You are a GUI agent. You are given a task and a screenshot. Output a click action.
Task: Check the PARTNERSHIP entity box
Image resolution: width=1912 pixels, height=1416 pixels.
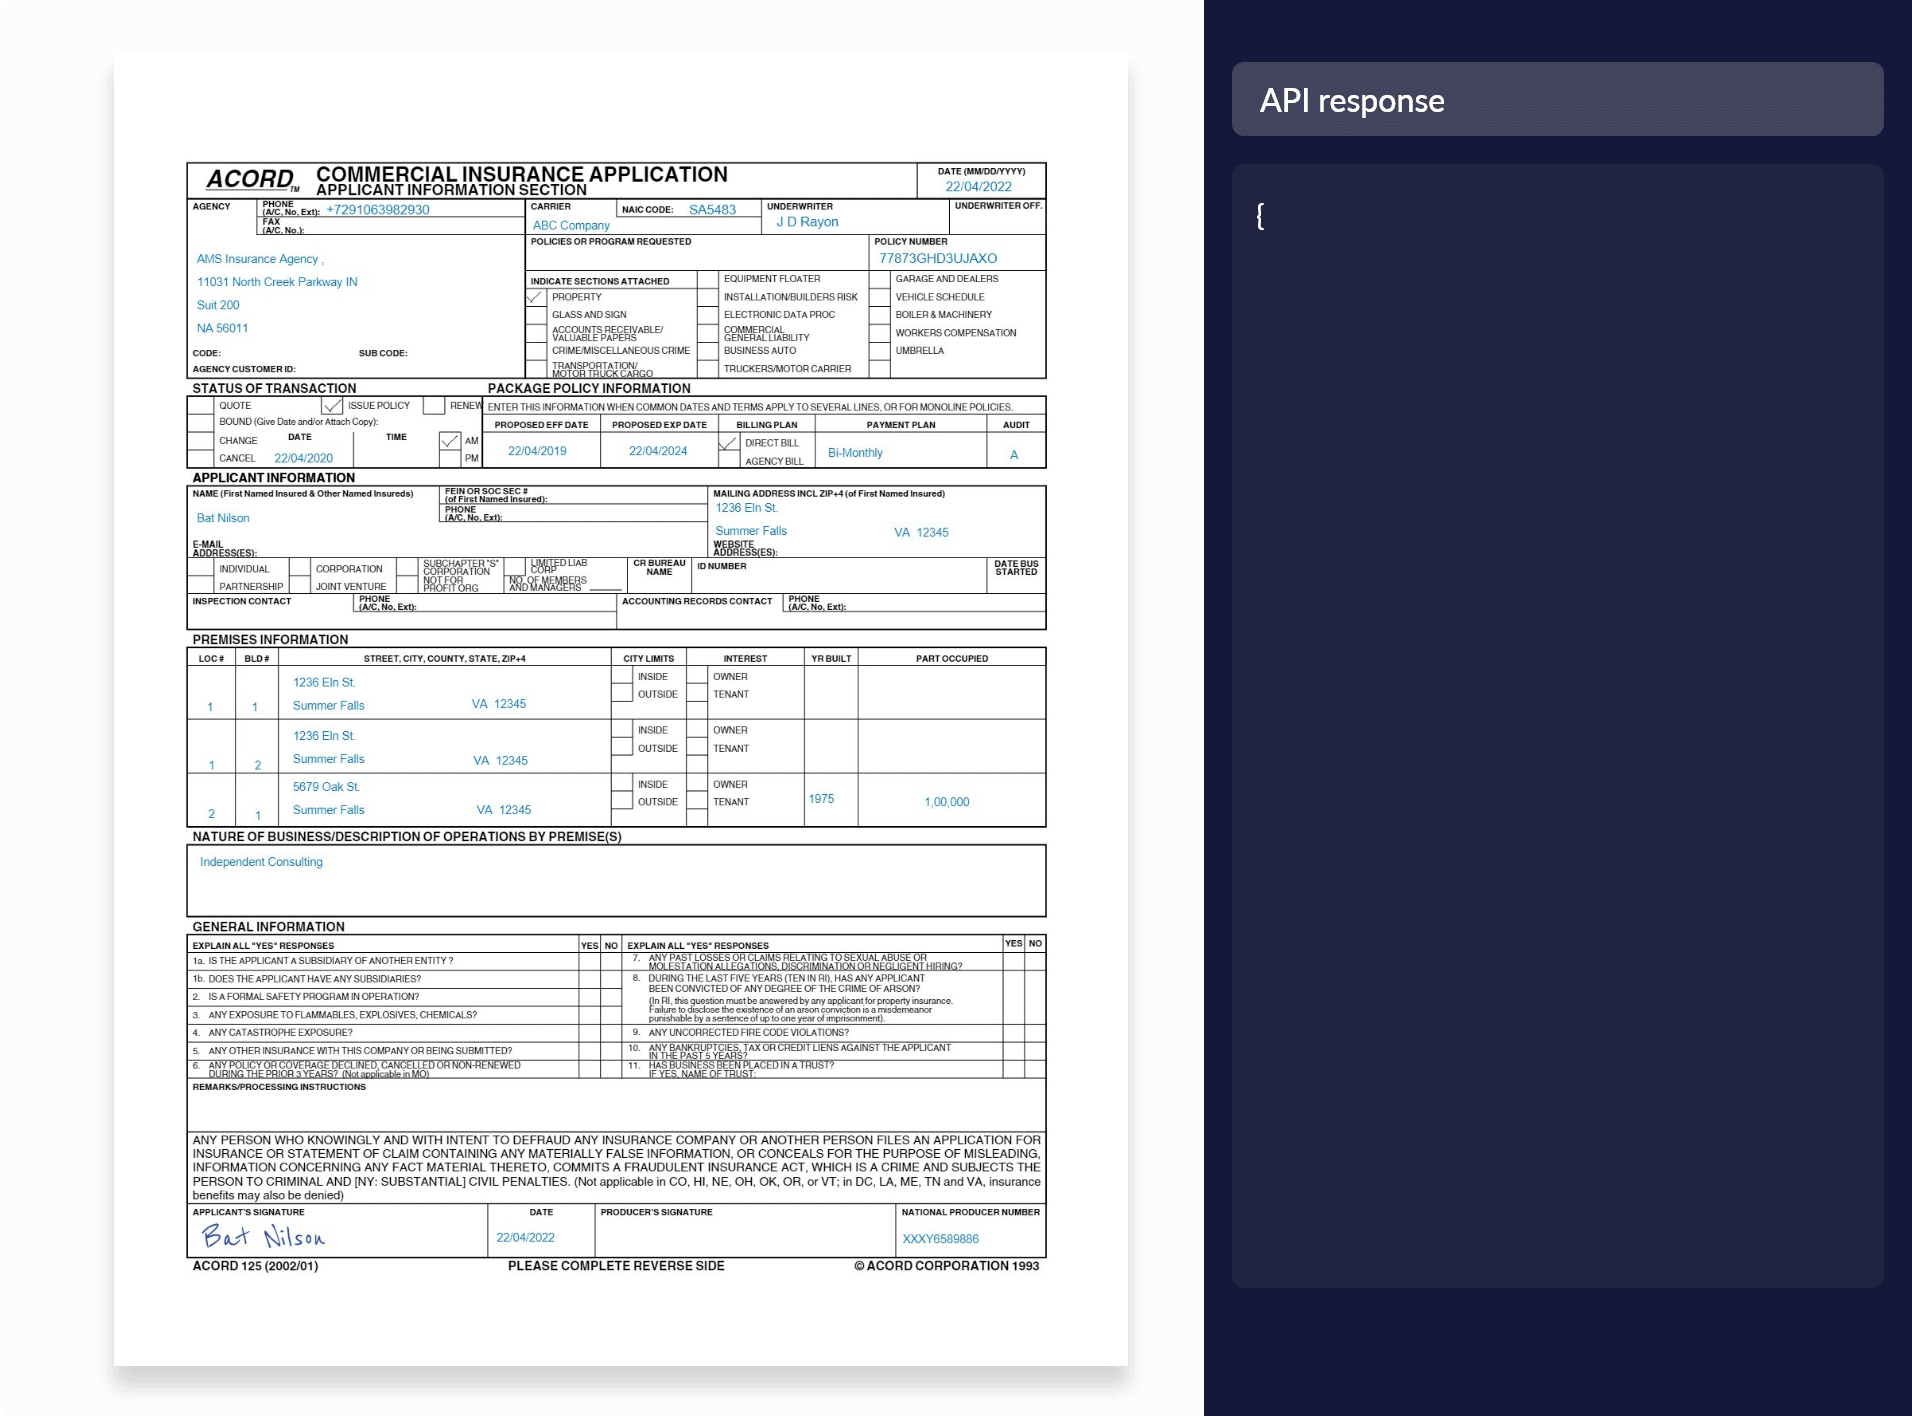201,585
